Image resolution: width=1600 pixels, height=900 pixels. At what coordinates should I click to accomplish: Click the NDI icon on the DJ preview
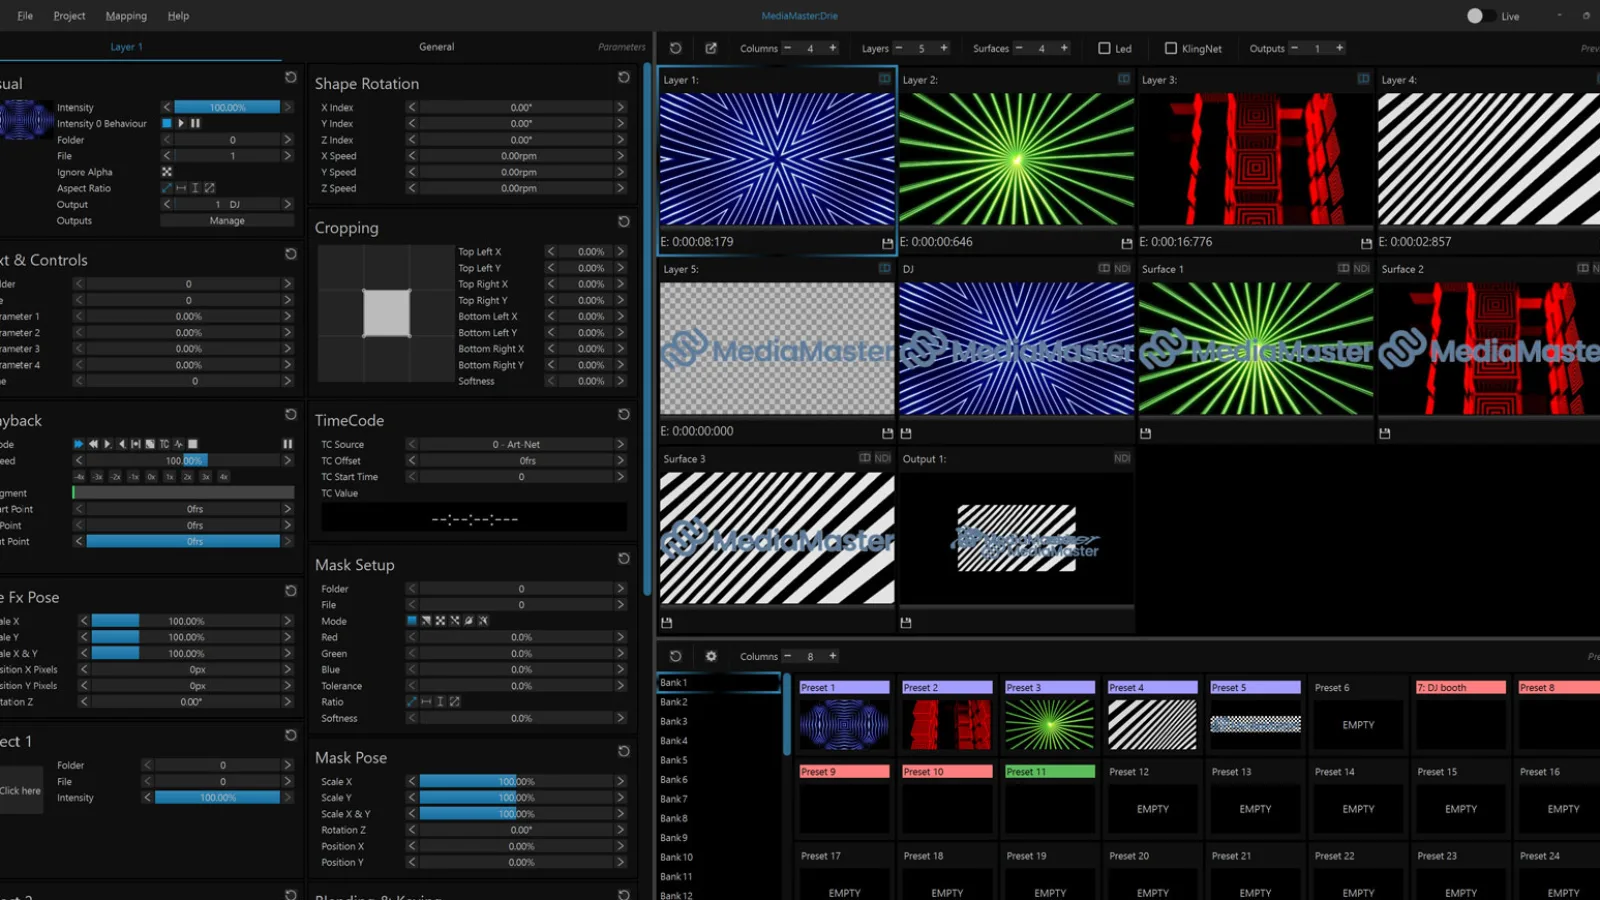[x=1122, y=268]
